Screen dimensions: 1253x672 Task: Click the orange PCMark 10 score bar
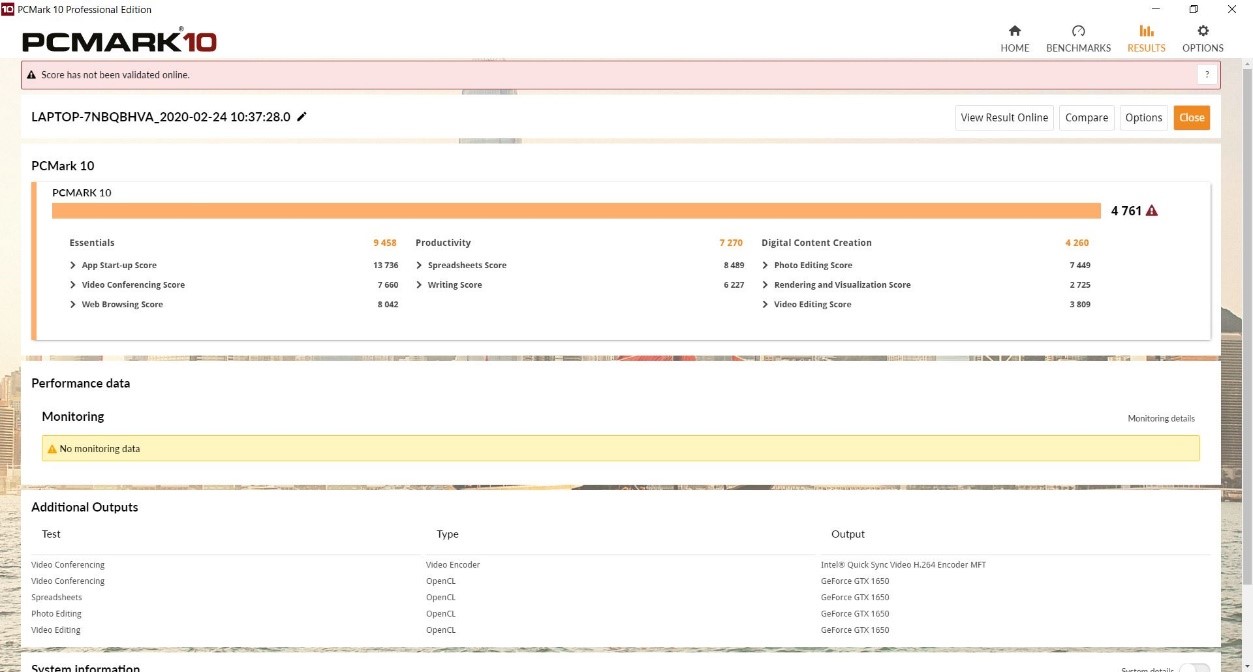pos(576,211)
